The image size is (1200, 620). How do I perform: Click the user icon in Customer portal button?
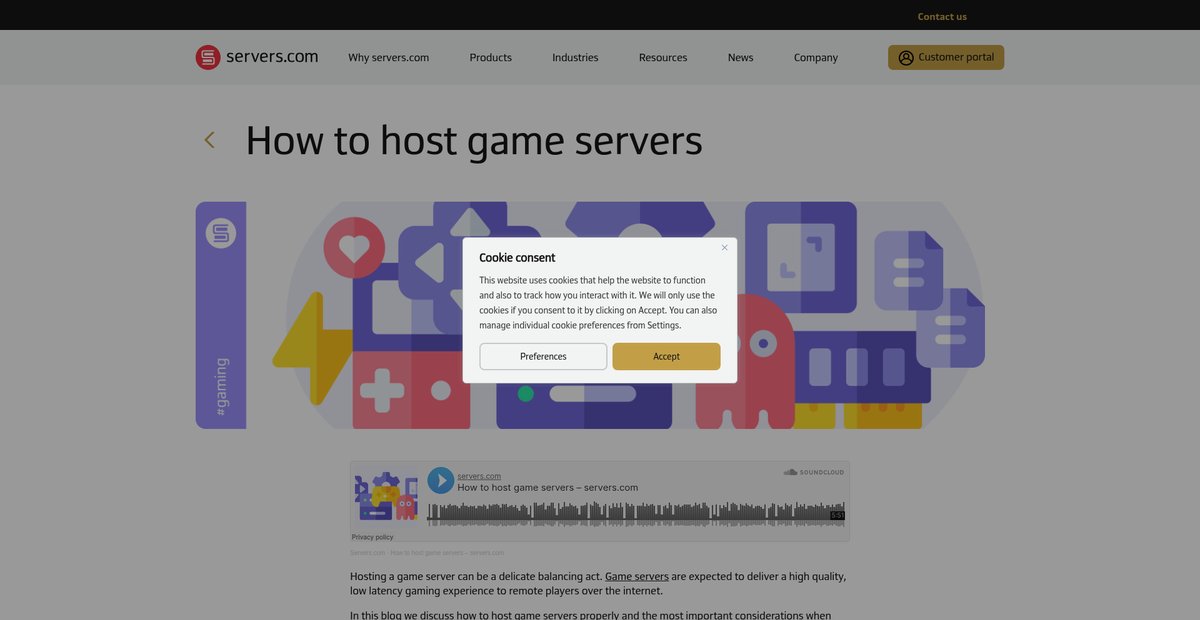pyautogui.click(x=906, y=58)
